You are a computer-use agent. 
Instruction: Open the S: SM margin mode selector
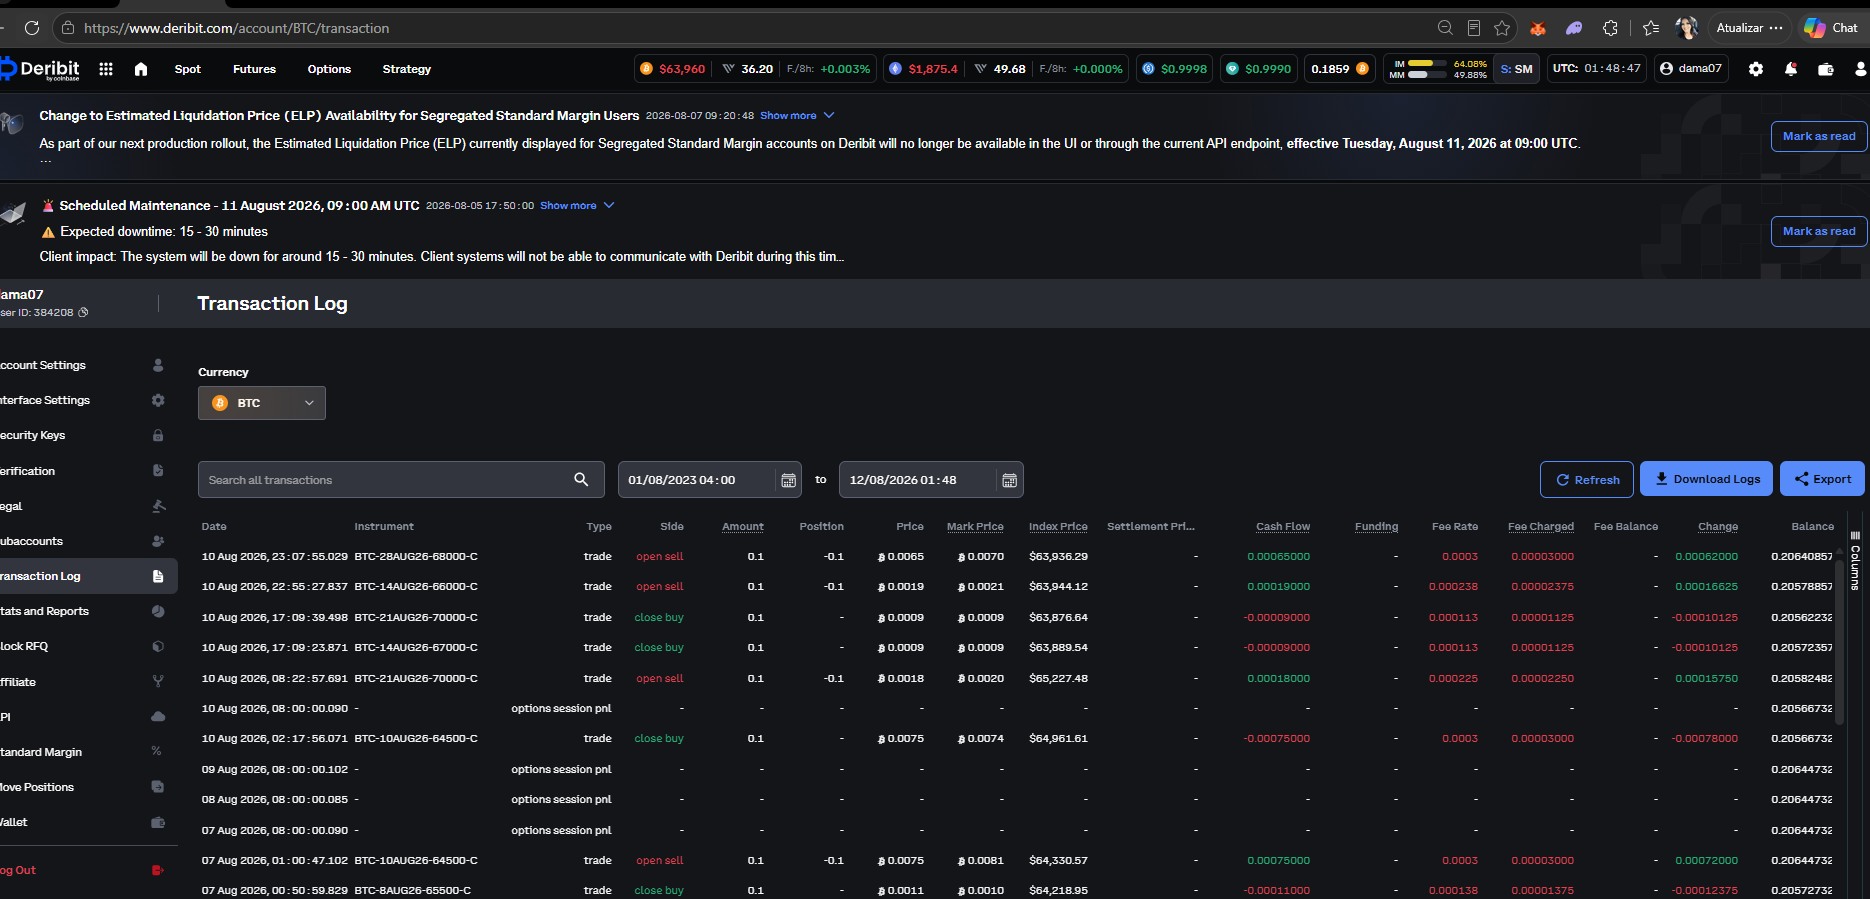pos(1516,69)
